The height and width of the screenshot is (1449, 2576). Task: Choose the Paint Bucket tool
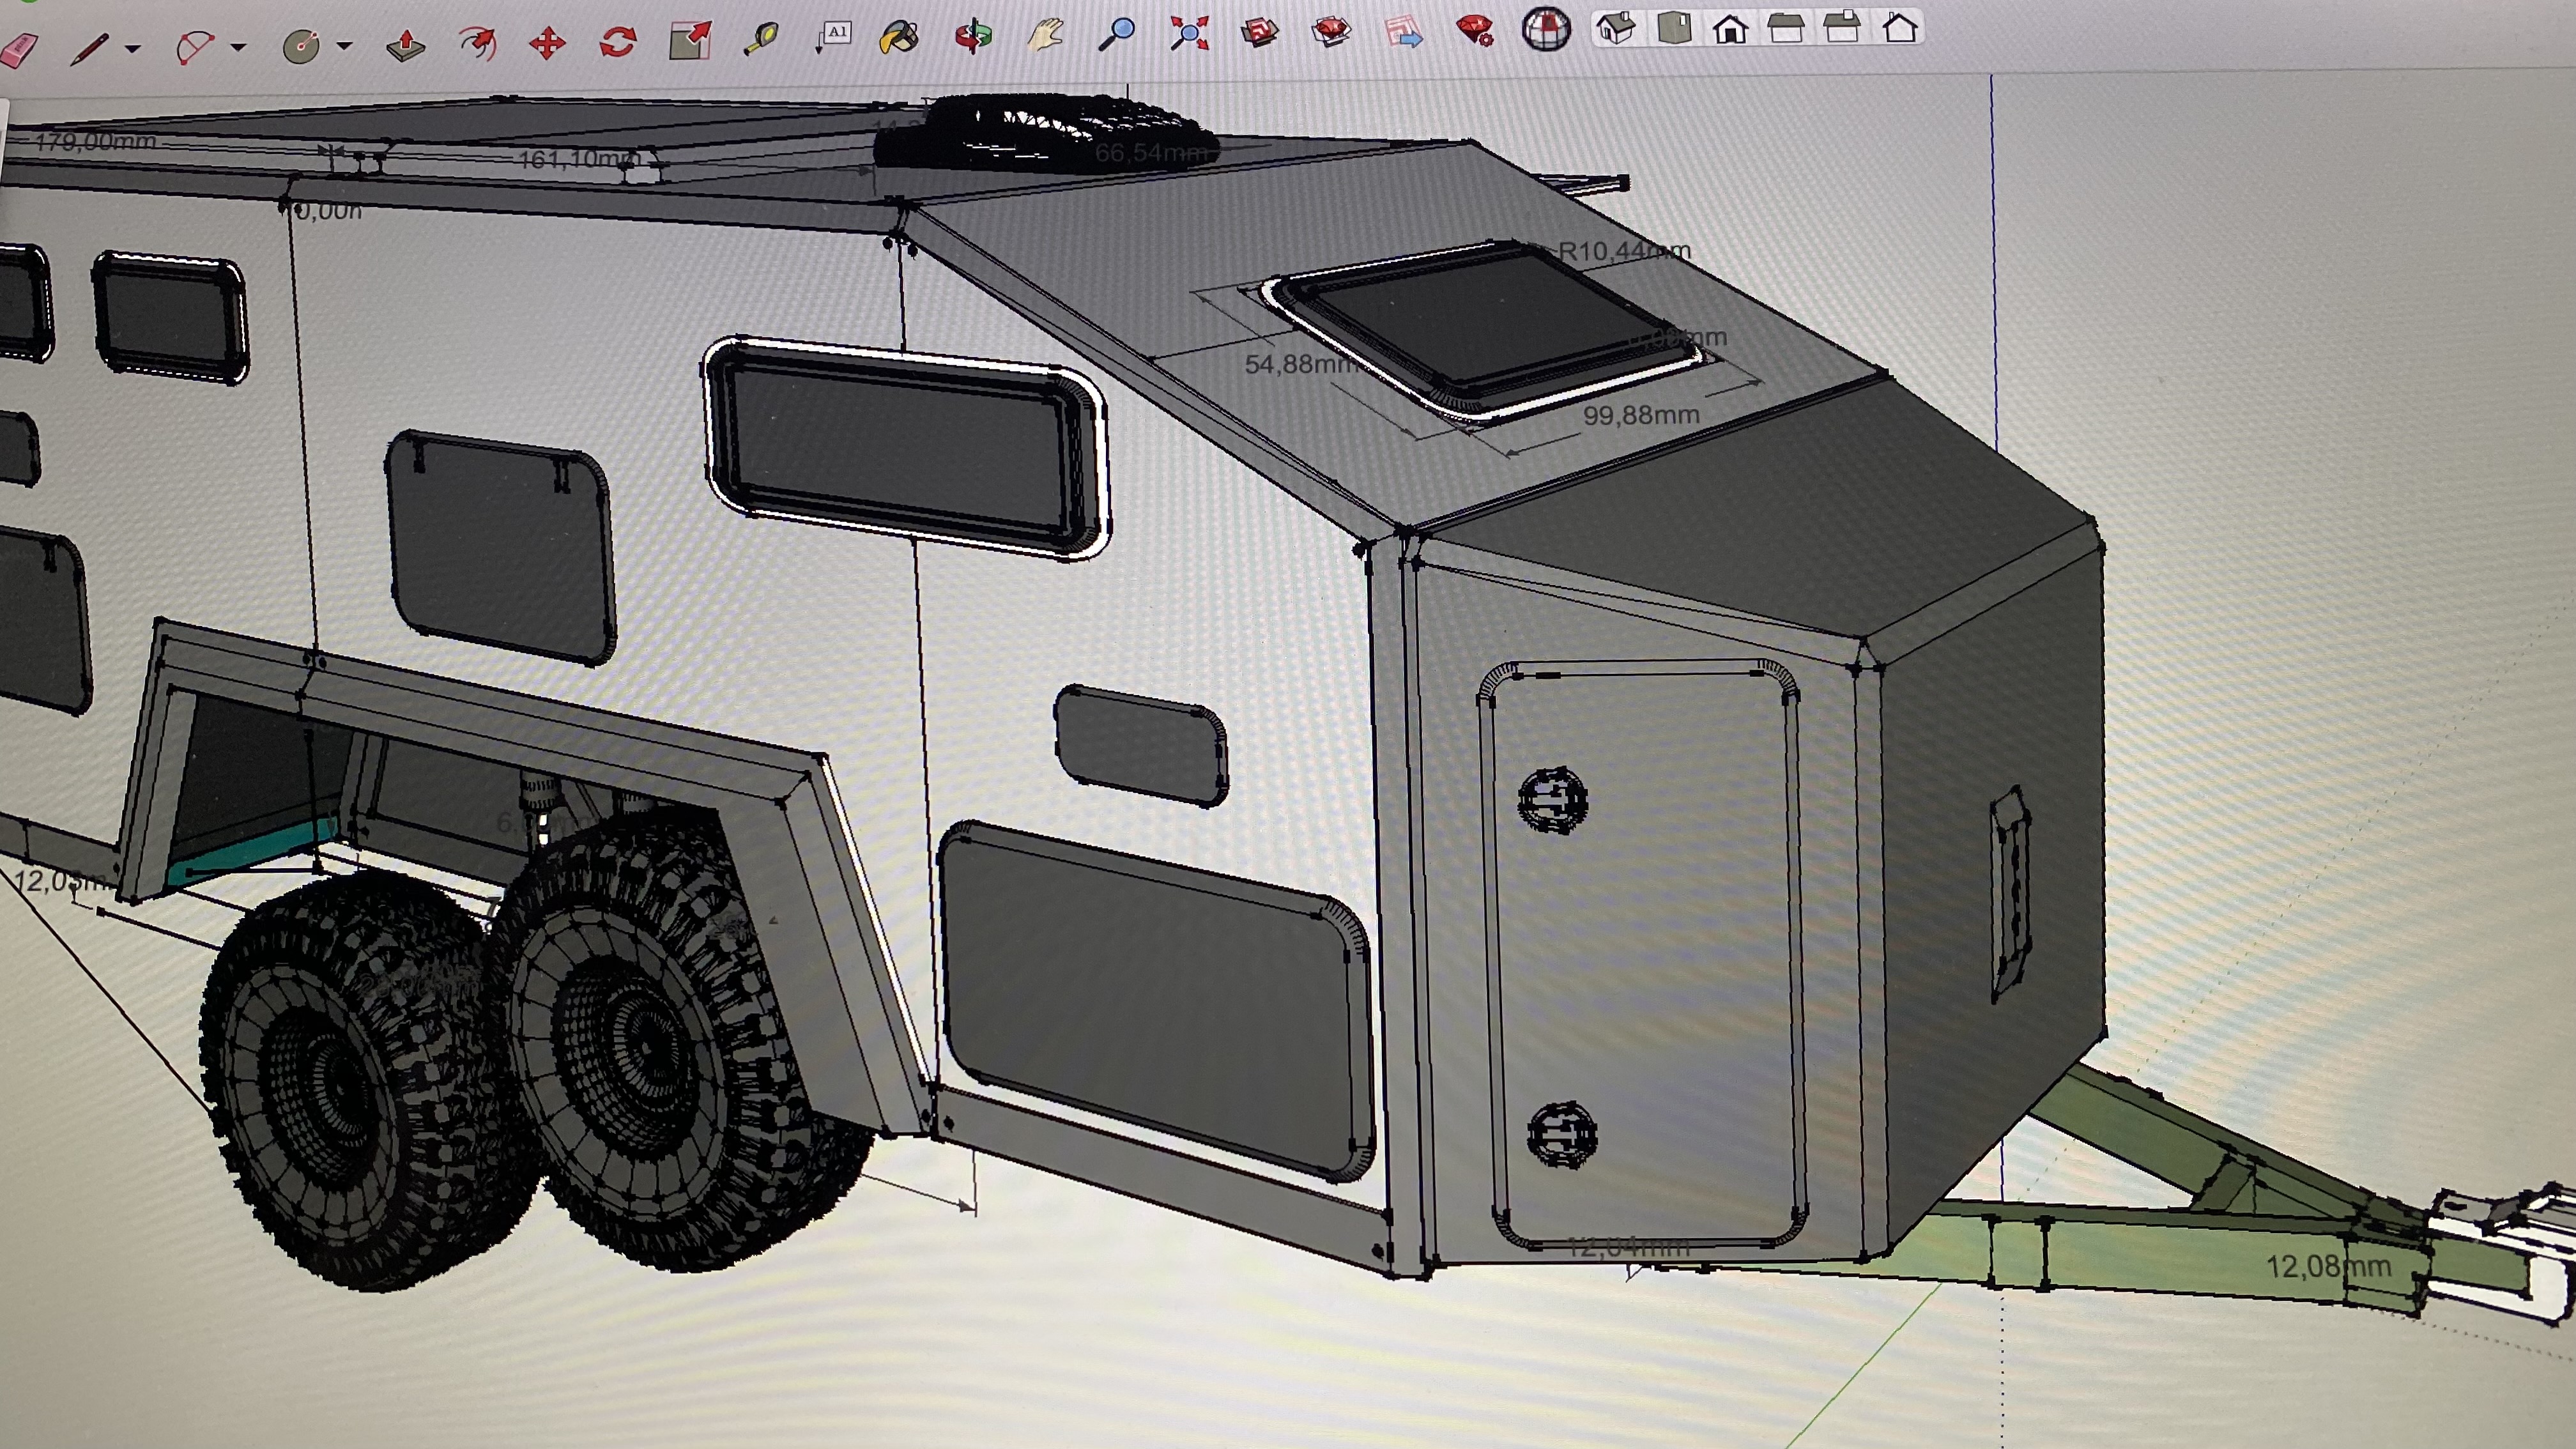pos(898,37)
